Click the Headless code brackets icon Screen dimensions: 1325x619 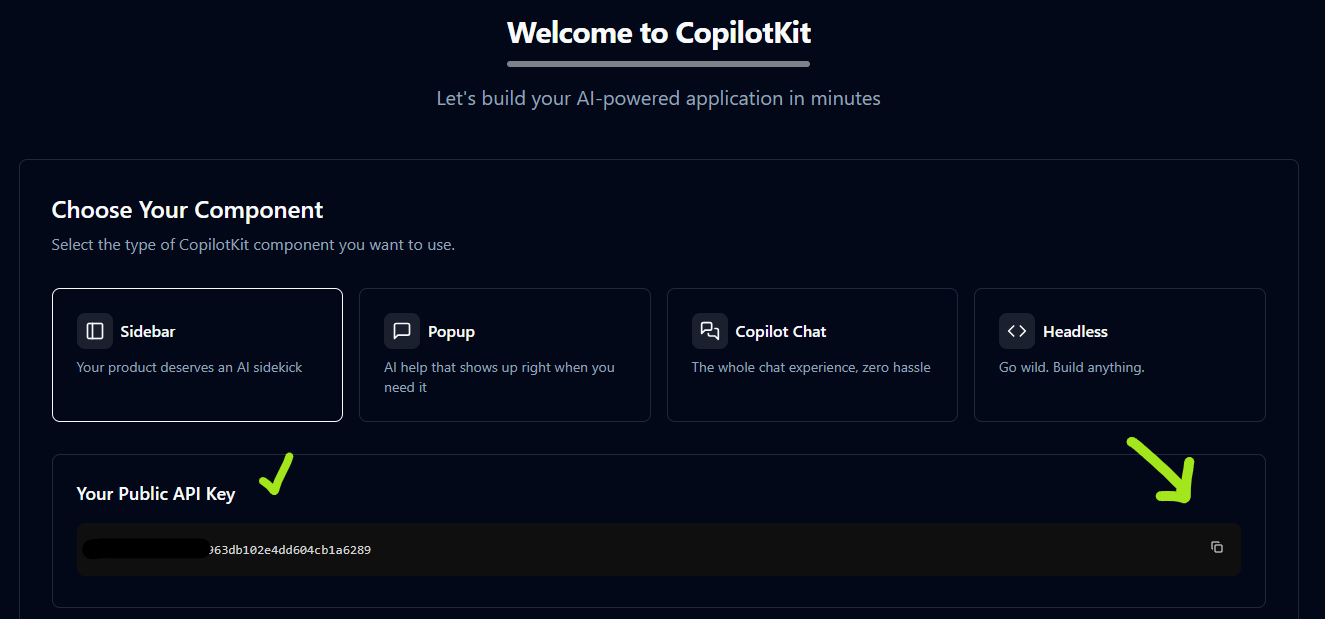[x=1017, y=331]
